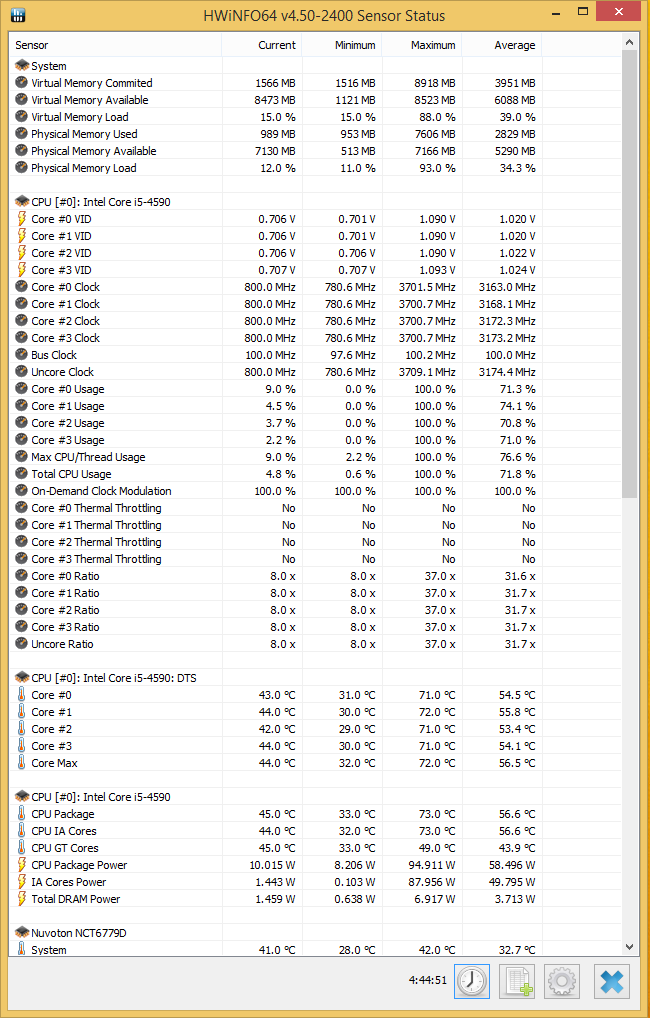
Task: Click the CPU Package thermometer icon
Action: [21, 813]
